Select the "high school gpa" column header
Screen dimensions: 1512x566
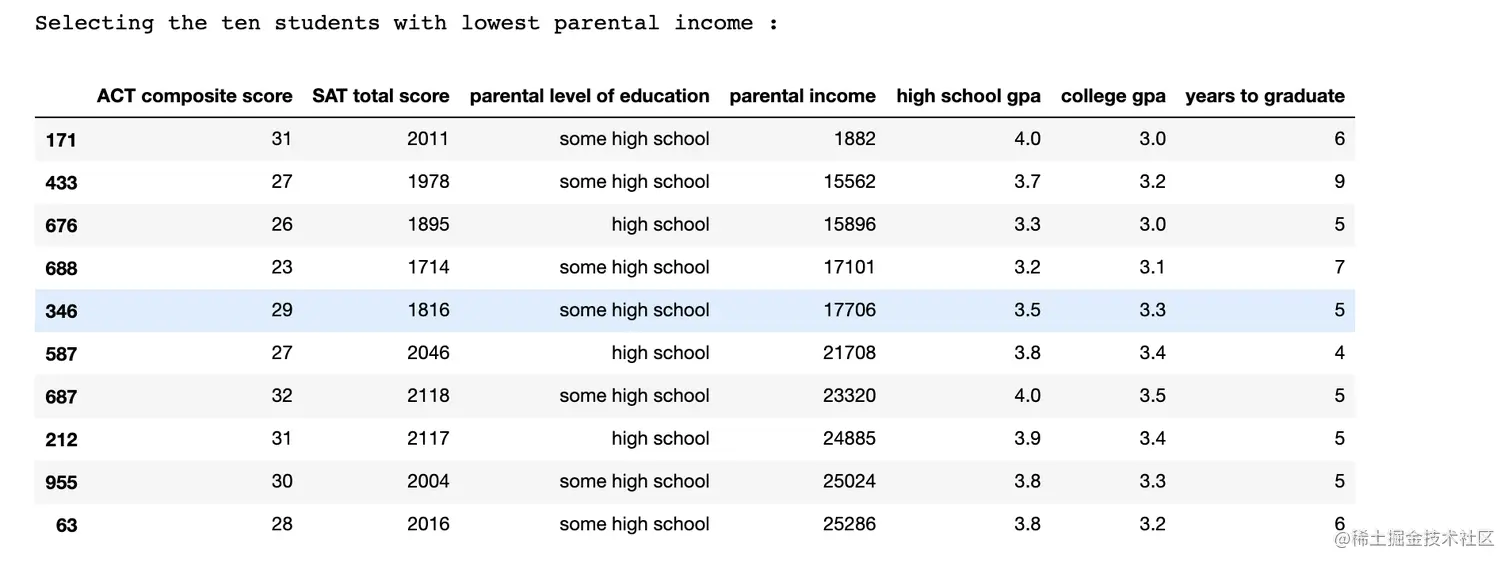pos(968,96)
